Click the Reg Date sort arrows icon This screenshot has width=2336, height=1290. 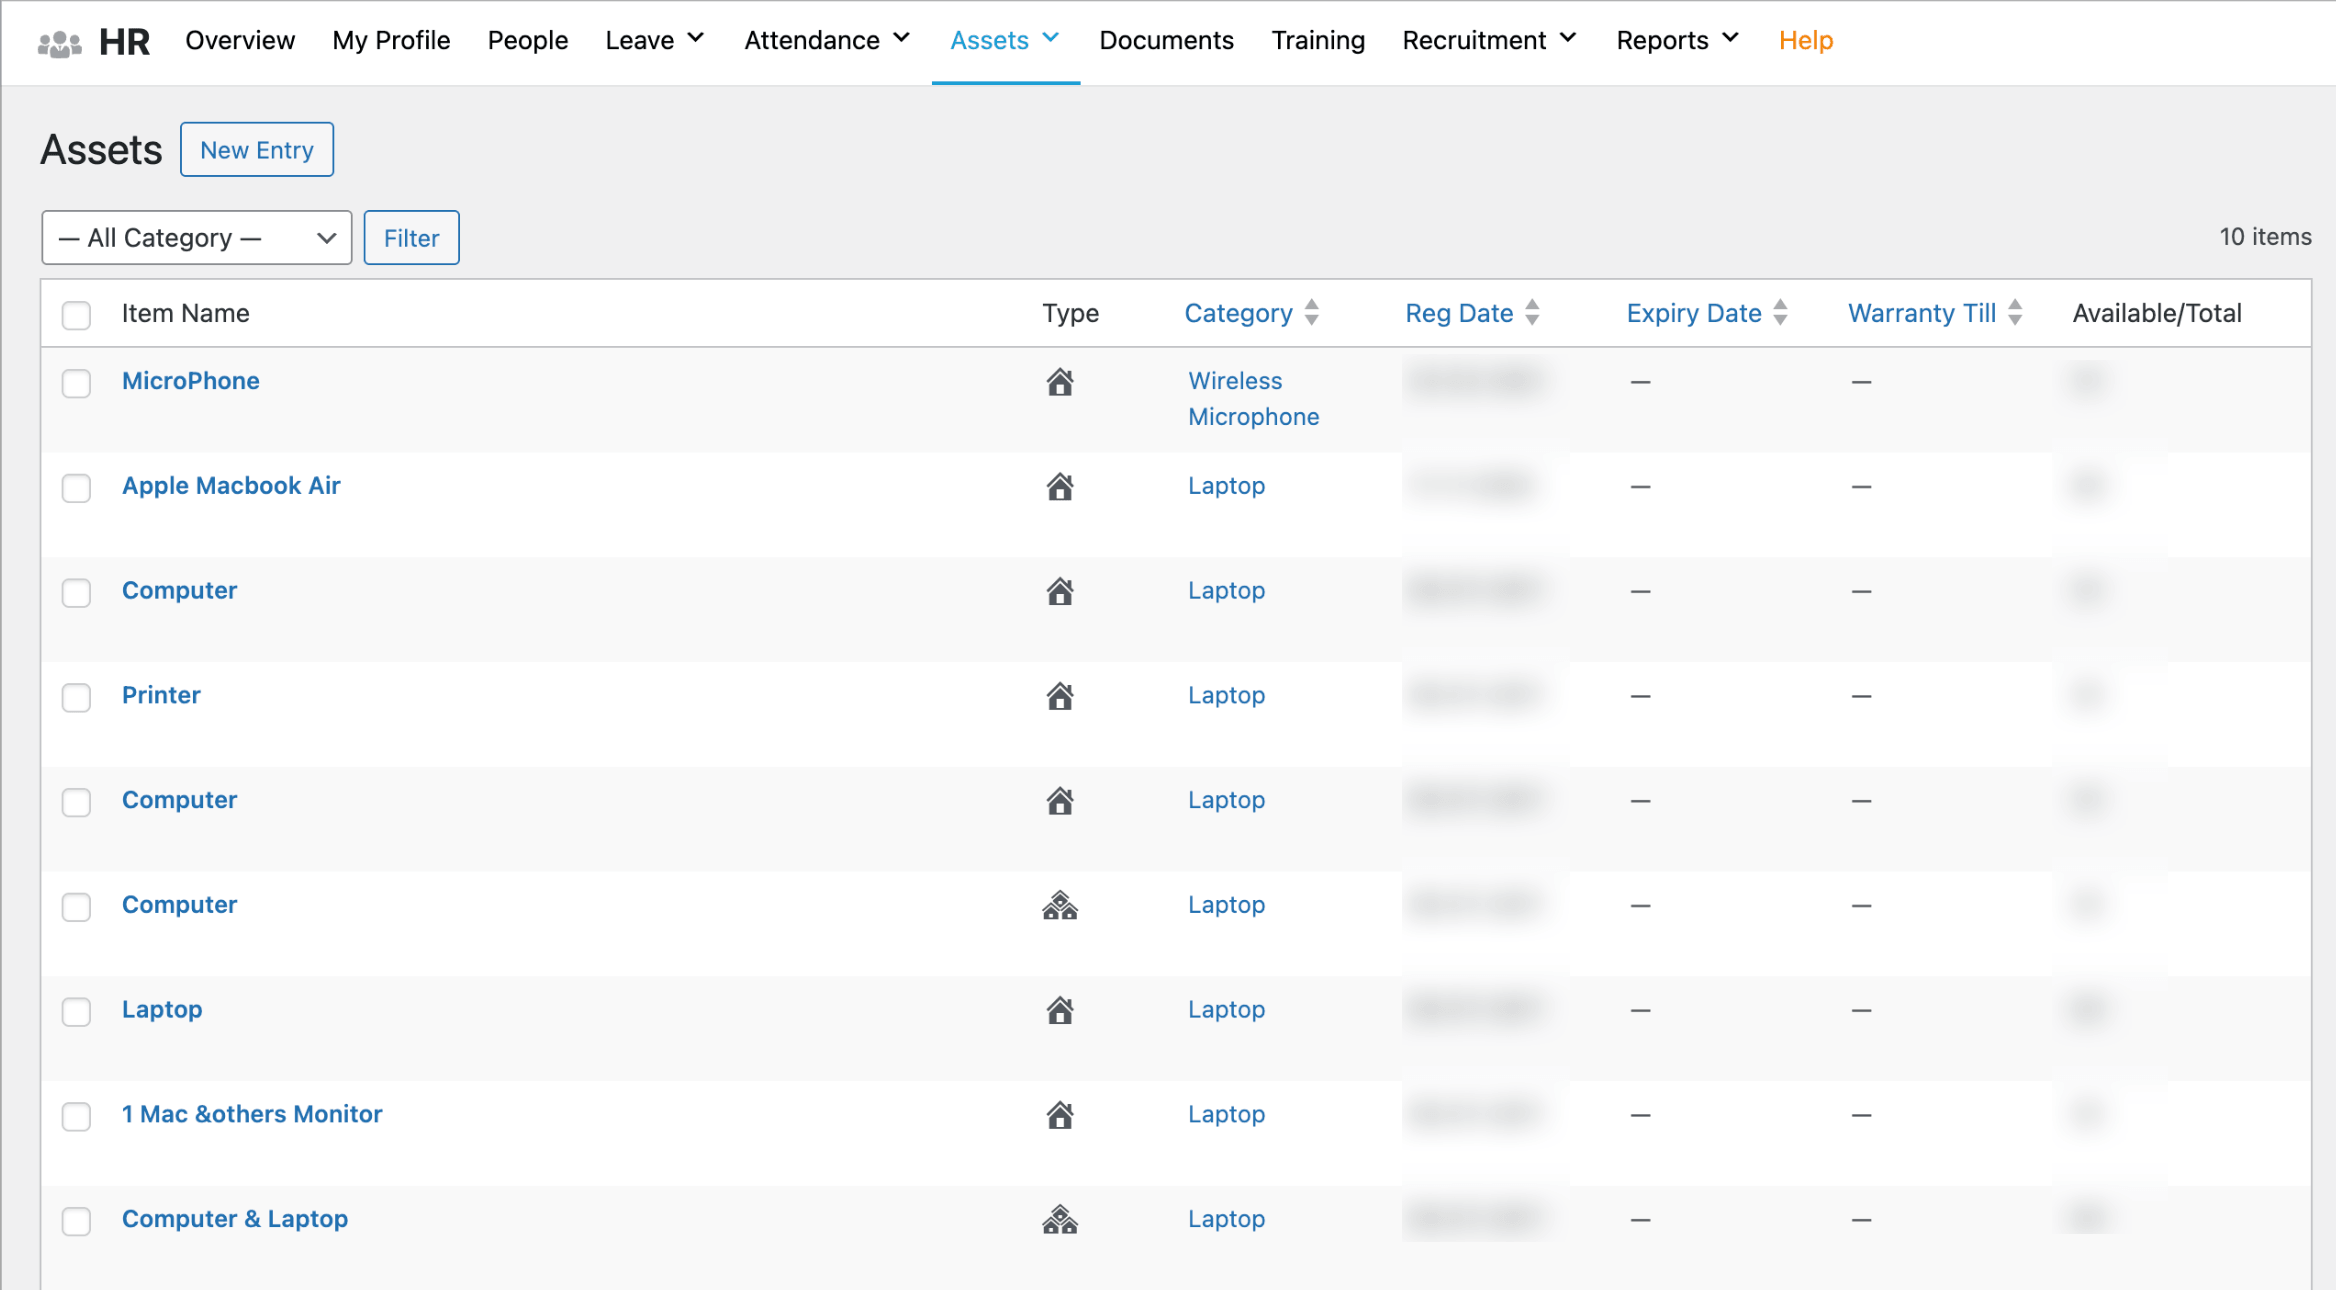click(x=1532, y=313)
